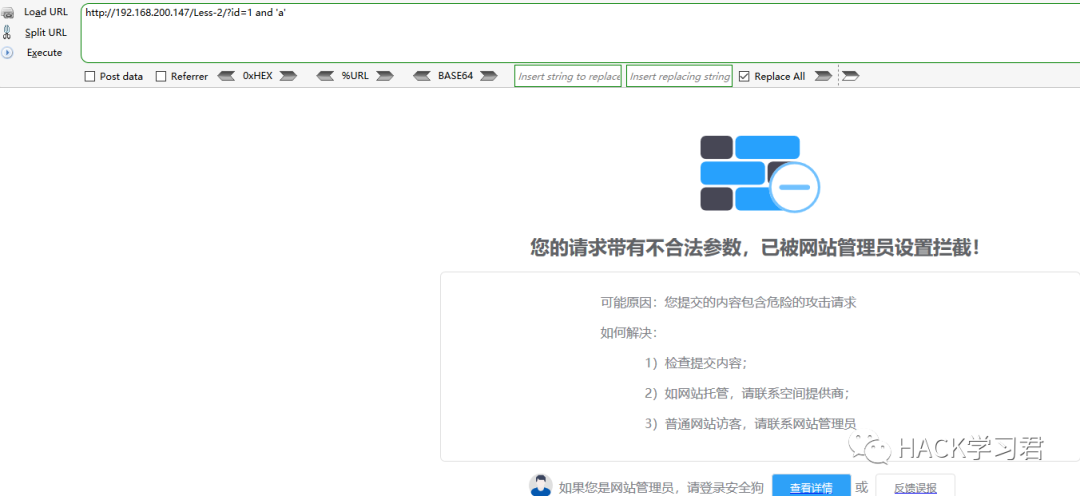Image resolution: width=1080 pixels, height=496 pixels.
Task: Click left arrow beside %URL to decode
Action: tap(325, 76)
